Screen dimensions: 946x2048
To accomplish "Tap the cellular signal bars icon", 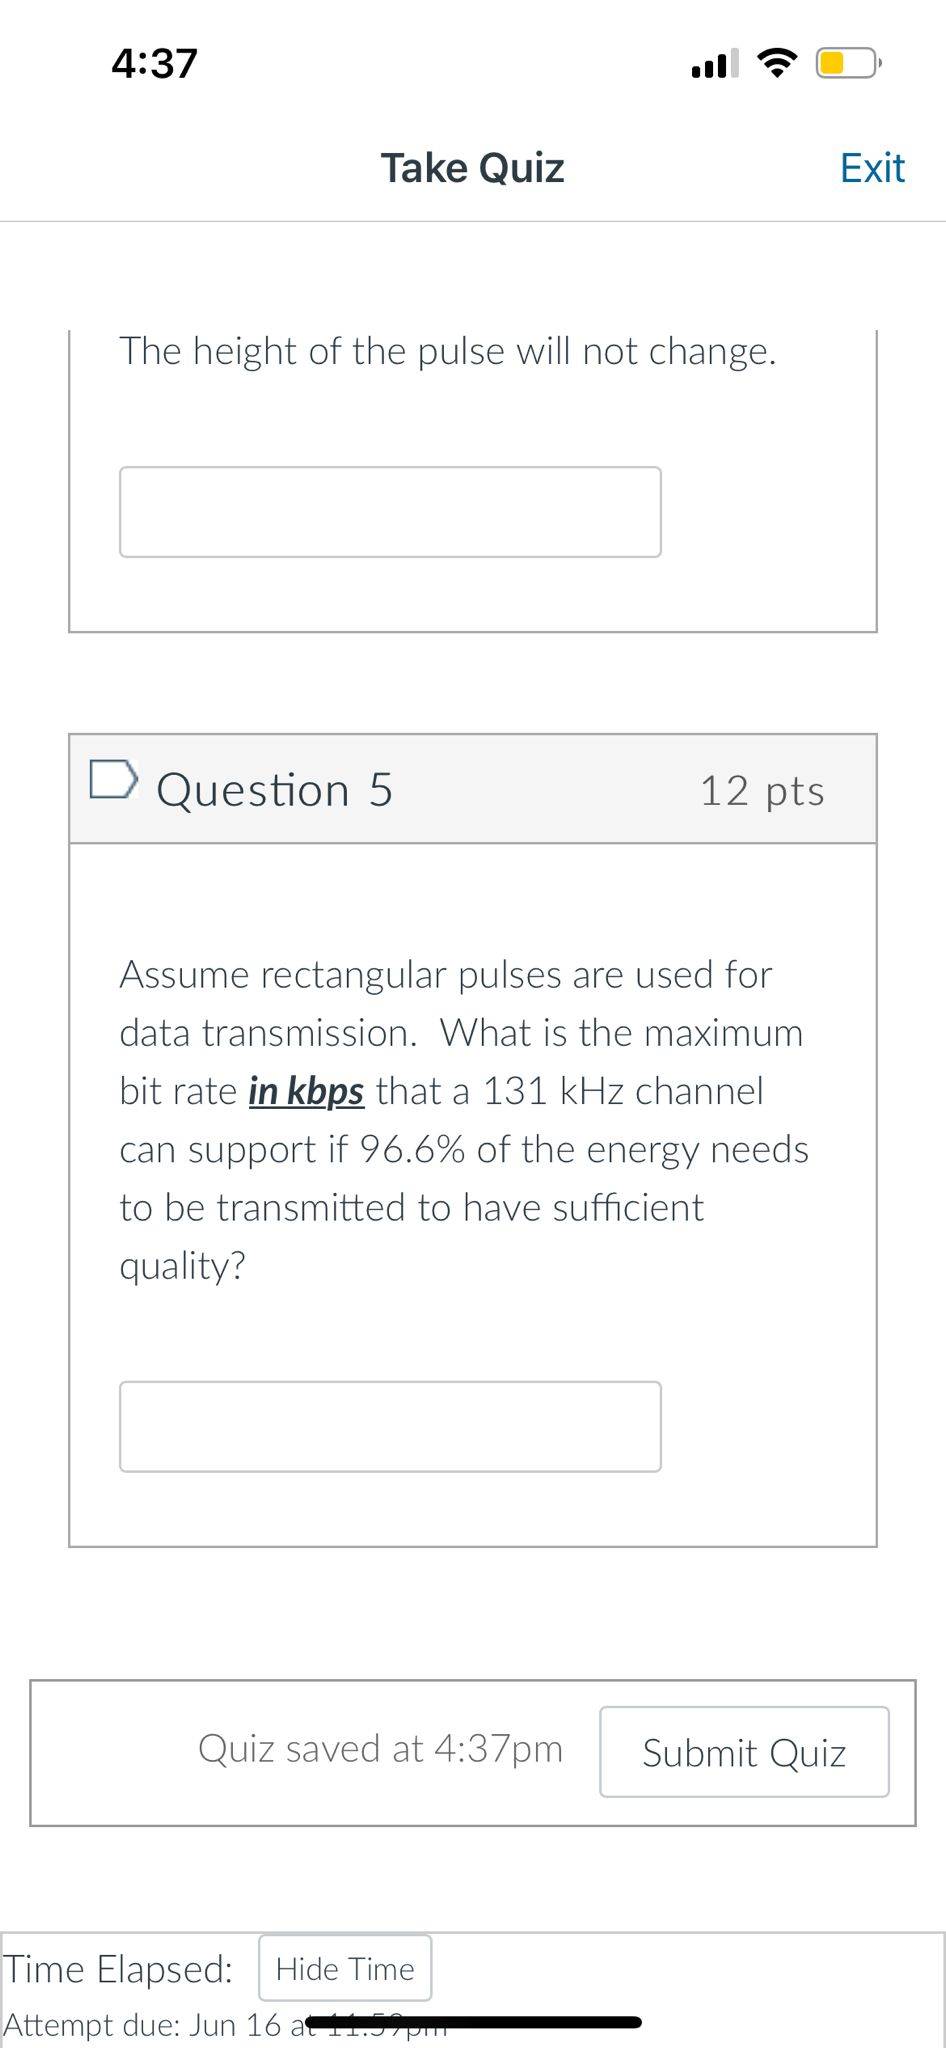I will pyautogui.click(x=714, y=63).
